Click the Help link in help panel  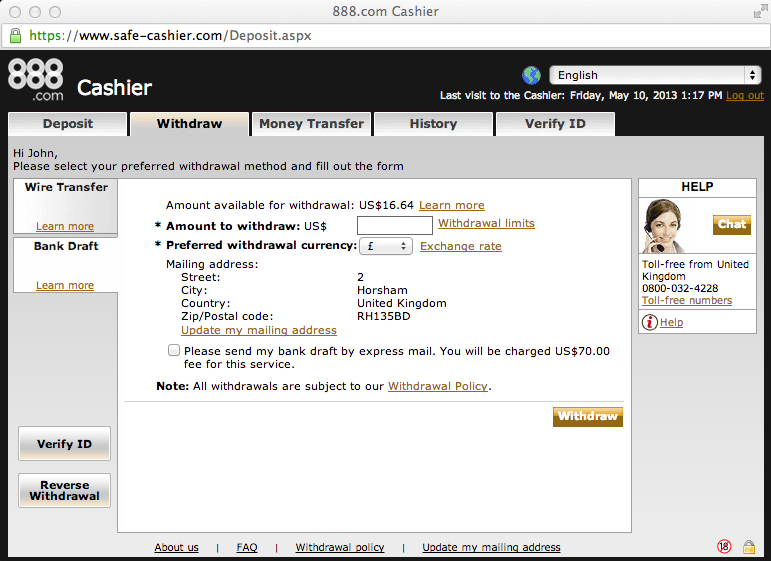pos(671,323)
